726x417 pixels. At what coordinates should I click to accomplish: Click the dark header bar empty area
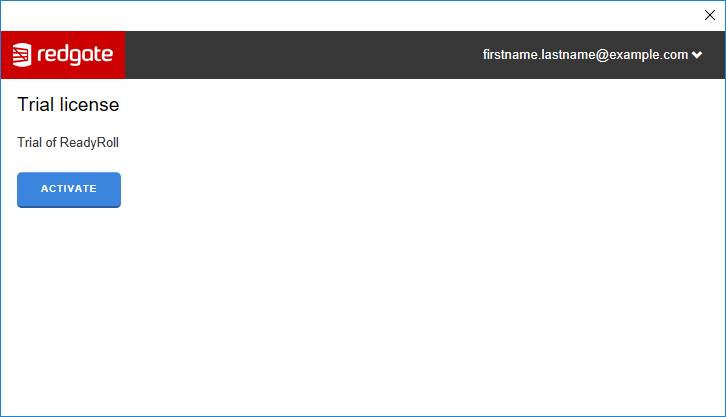[x=300, y=55]
